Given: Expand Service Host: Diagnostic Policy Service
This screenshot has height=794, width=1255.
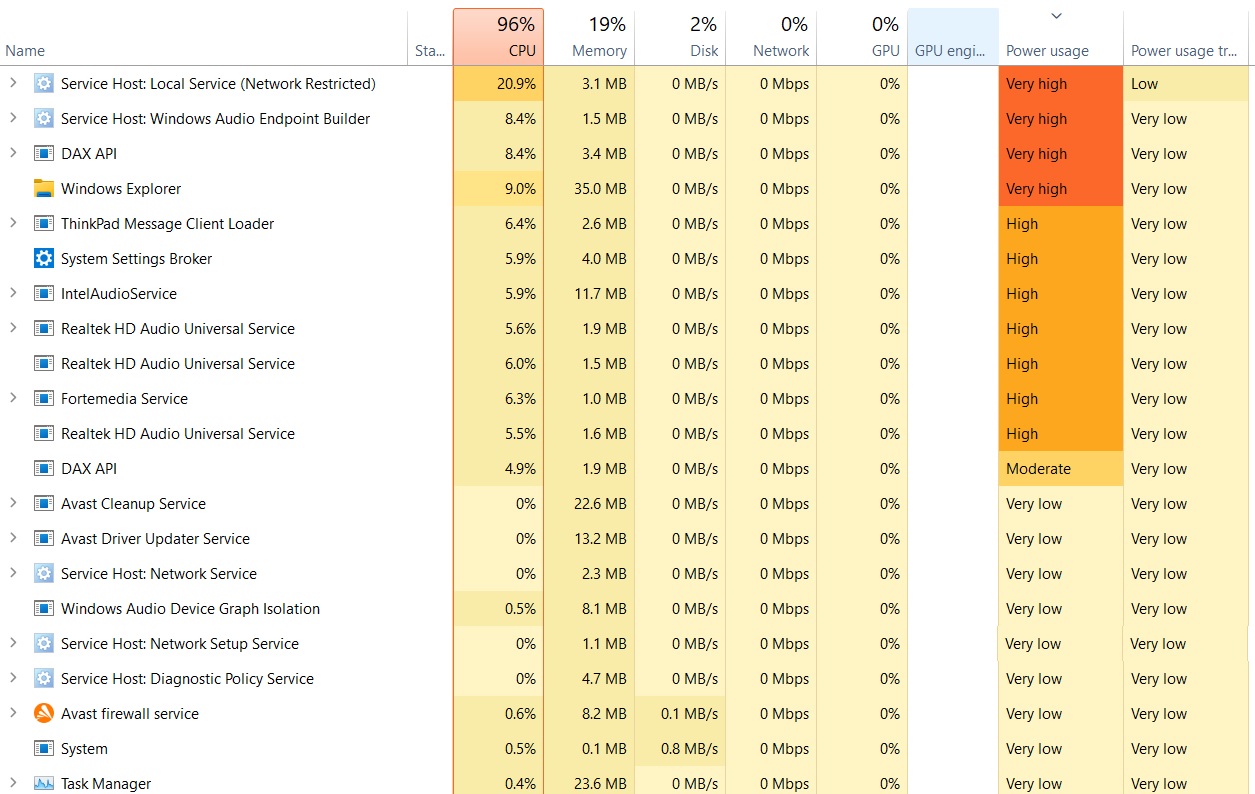Looking at the screenshot, I should 13,678.
